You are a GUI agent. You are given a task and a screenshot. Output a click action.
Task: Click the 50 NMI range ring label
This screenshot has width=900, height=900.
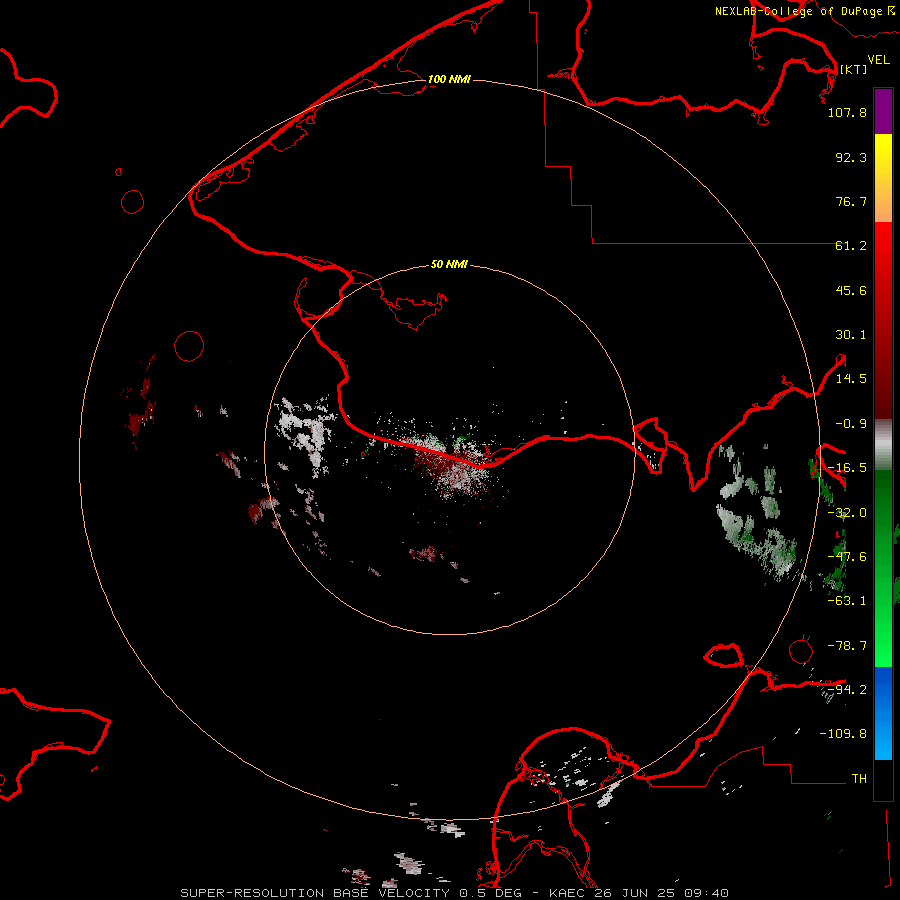449,264
